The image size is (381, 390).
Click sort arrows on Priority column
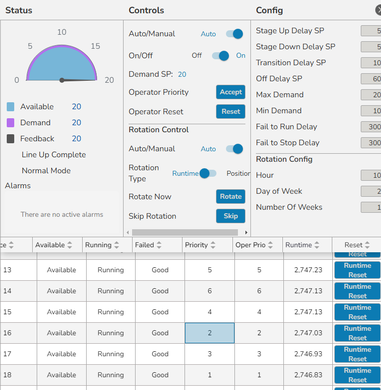[213, 245]
